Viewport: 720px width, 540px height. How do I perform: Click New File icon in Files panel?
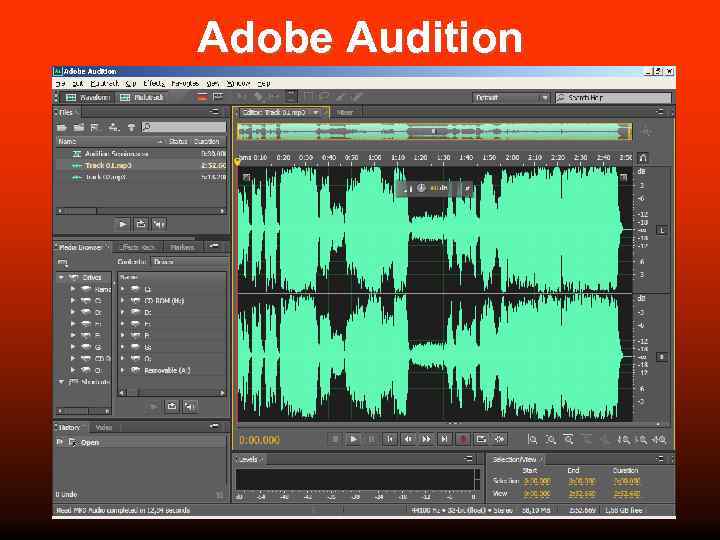click(x=95, y=127)
